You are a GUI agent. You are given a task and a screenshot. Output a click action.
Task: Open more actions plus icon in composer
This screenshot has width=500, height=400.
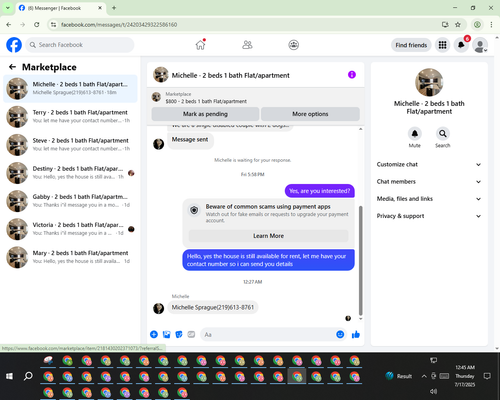154,334
